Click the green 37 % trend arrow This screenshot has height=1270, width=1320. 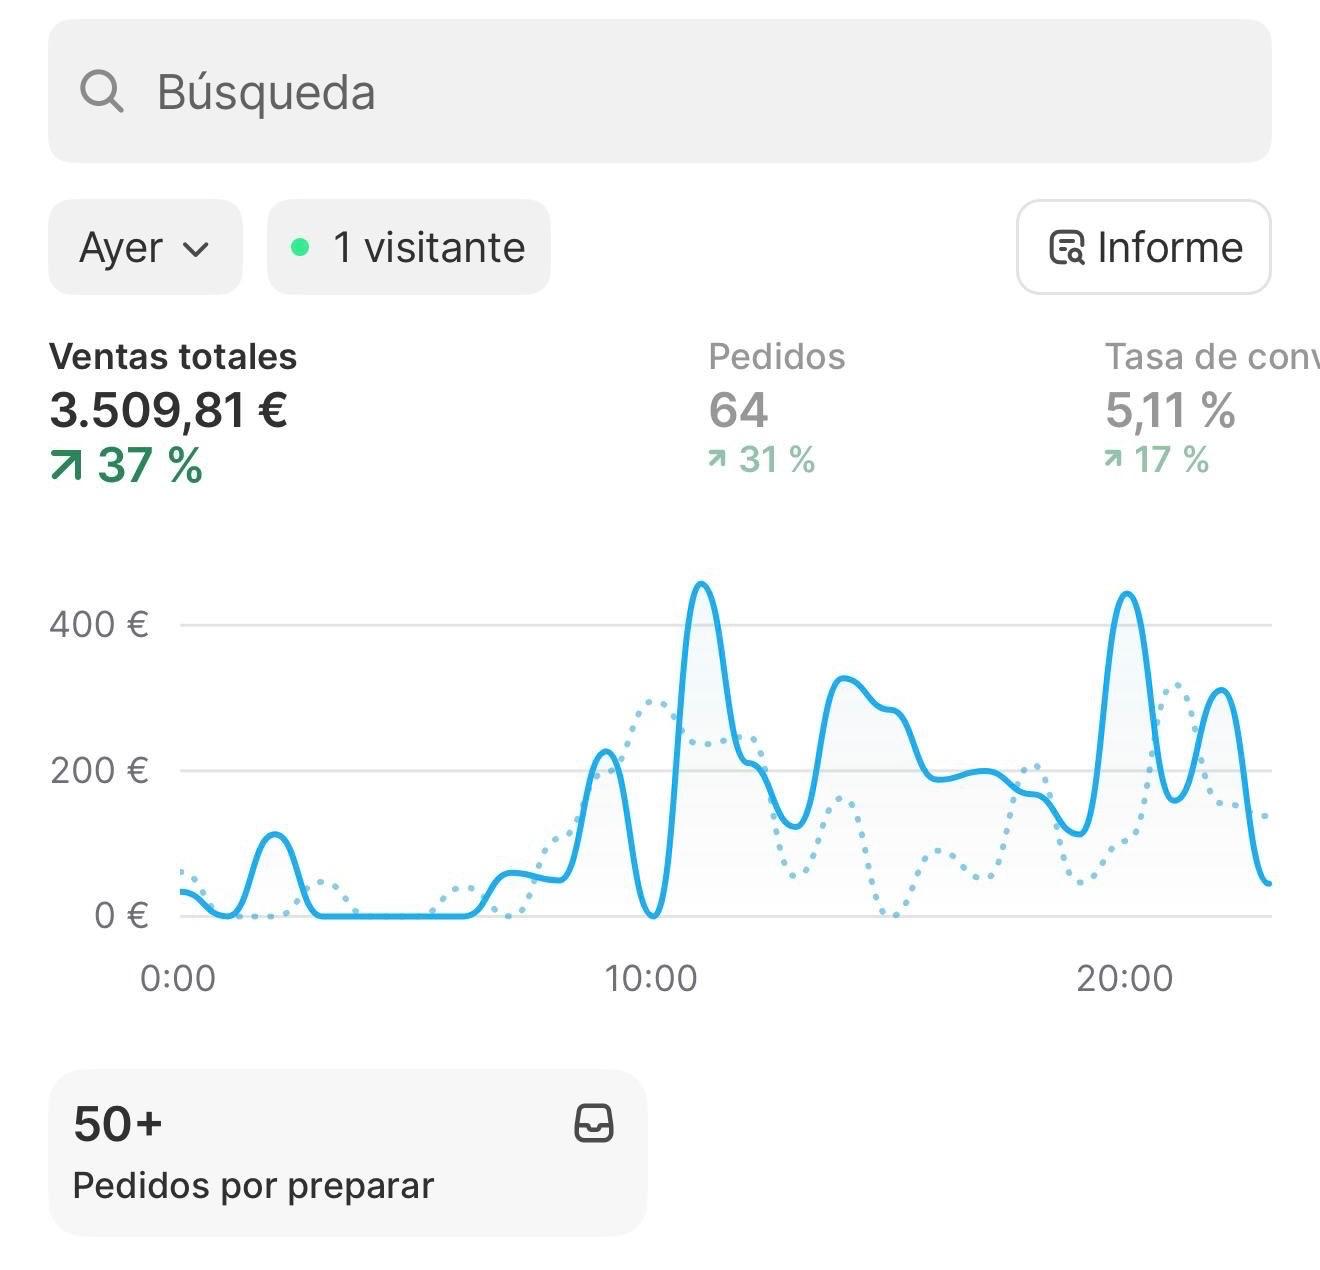coord(66,465)
